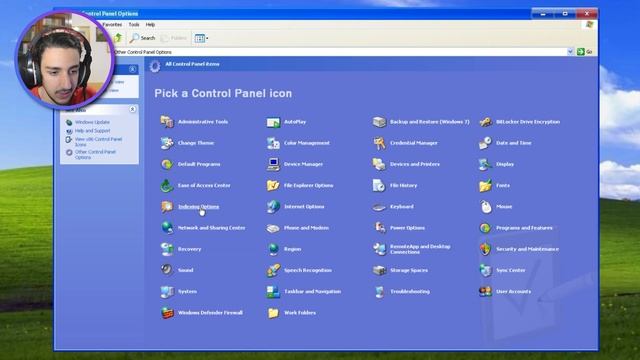Open the Network and Sharing Center icon
Screen dimensions: 640x360
(167, 228)
